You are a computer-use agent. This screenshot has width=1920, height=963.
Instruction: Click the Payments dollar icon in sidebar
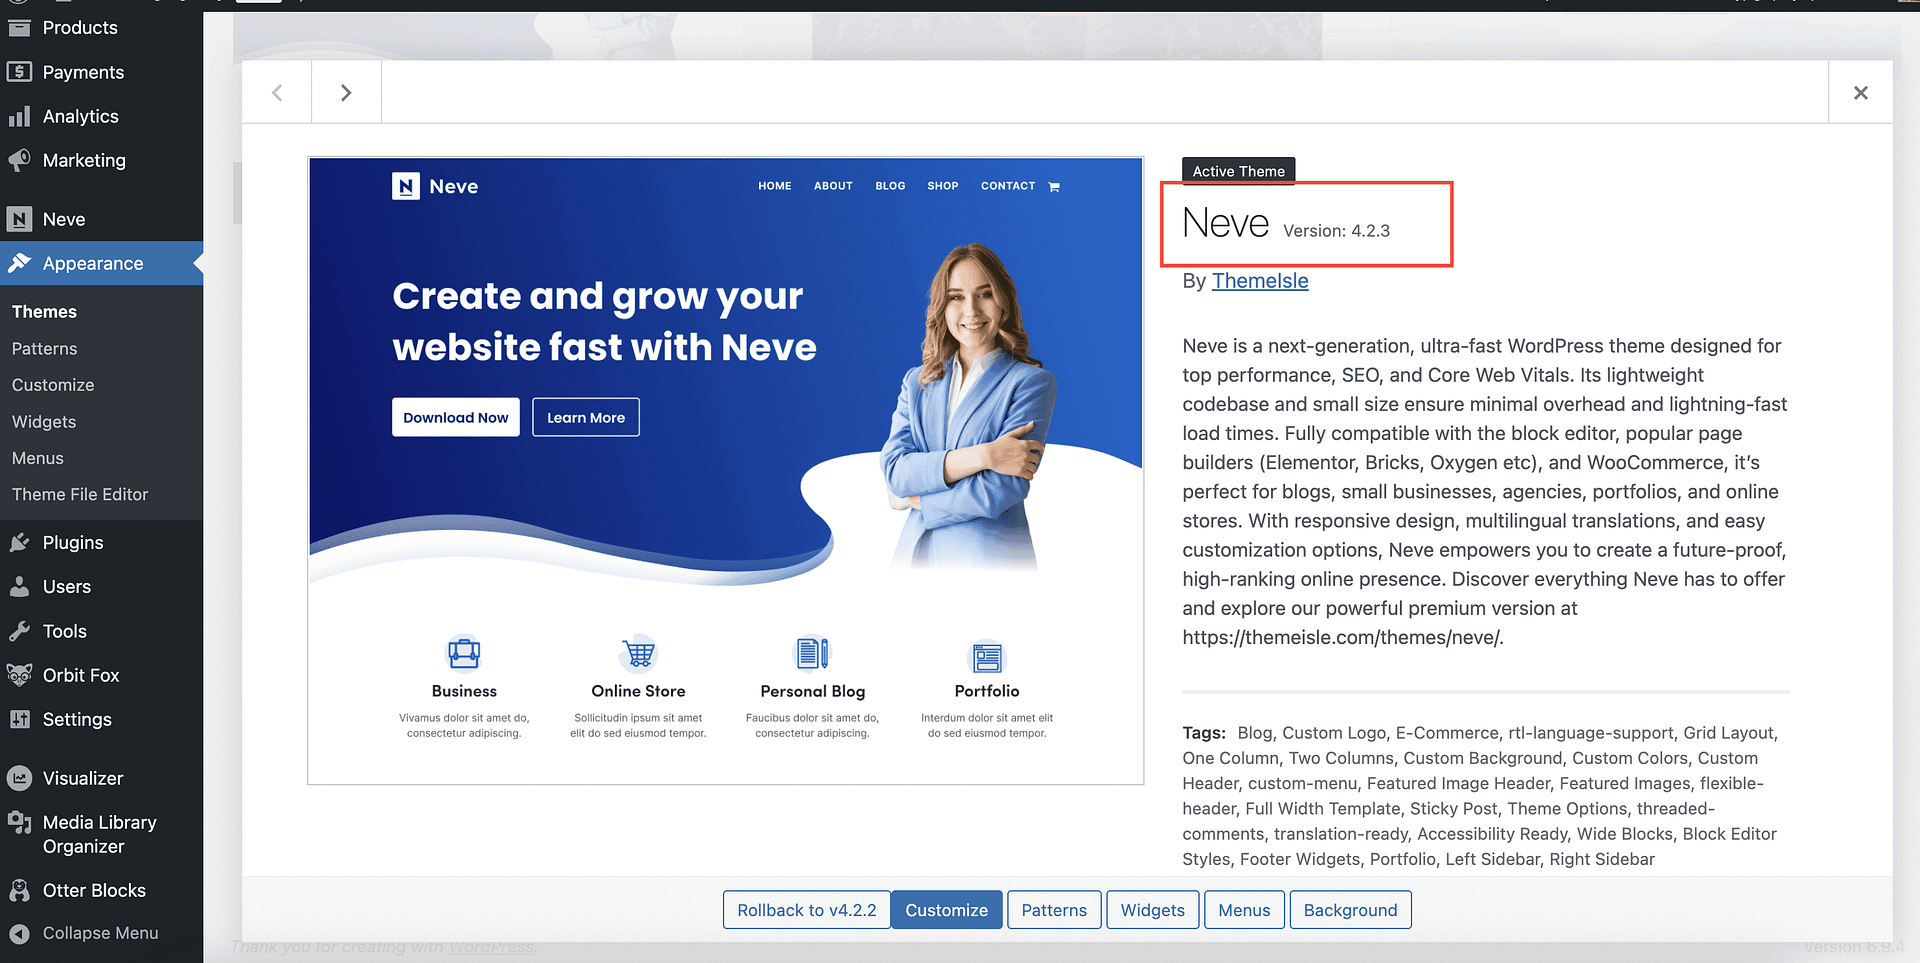coord(19,72)
